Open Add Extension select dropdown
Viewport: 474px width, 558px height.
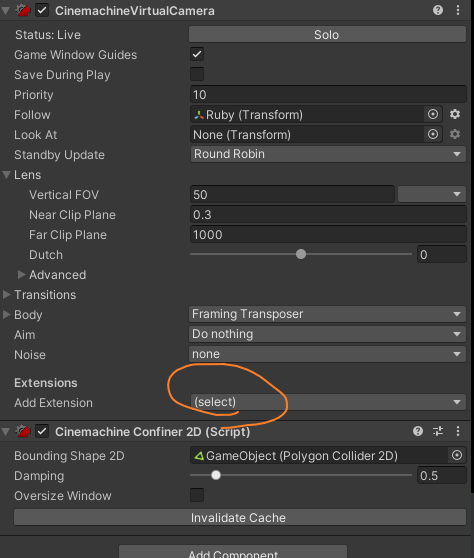click(x=328, y=402)
